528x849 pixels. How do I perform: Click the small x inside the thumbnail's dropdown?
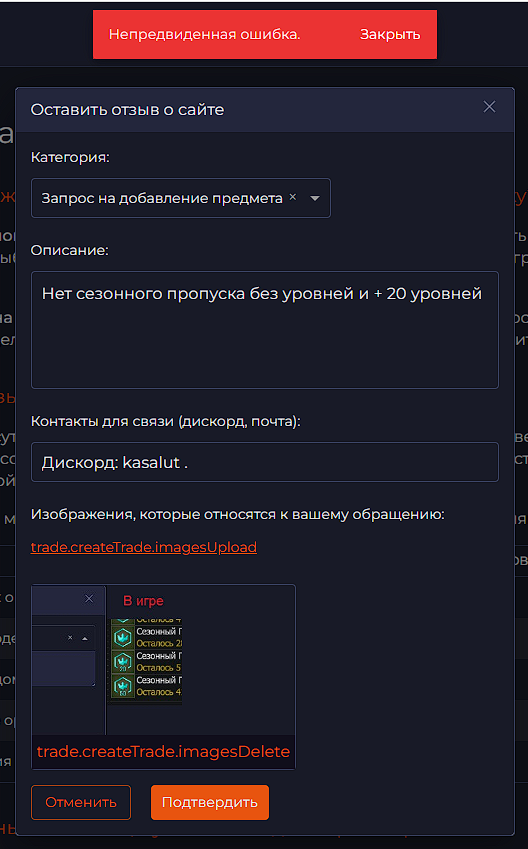point(70,638)
